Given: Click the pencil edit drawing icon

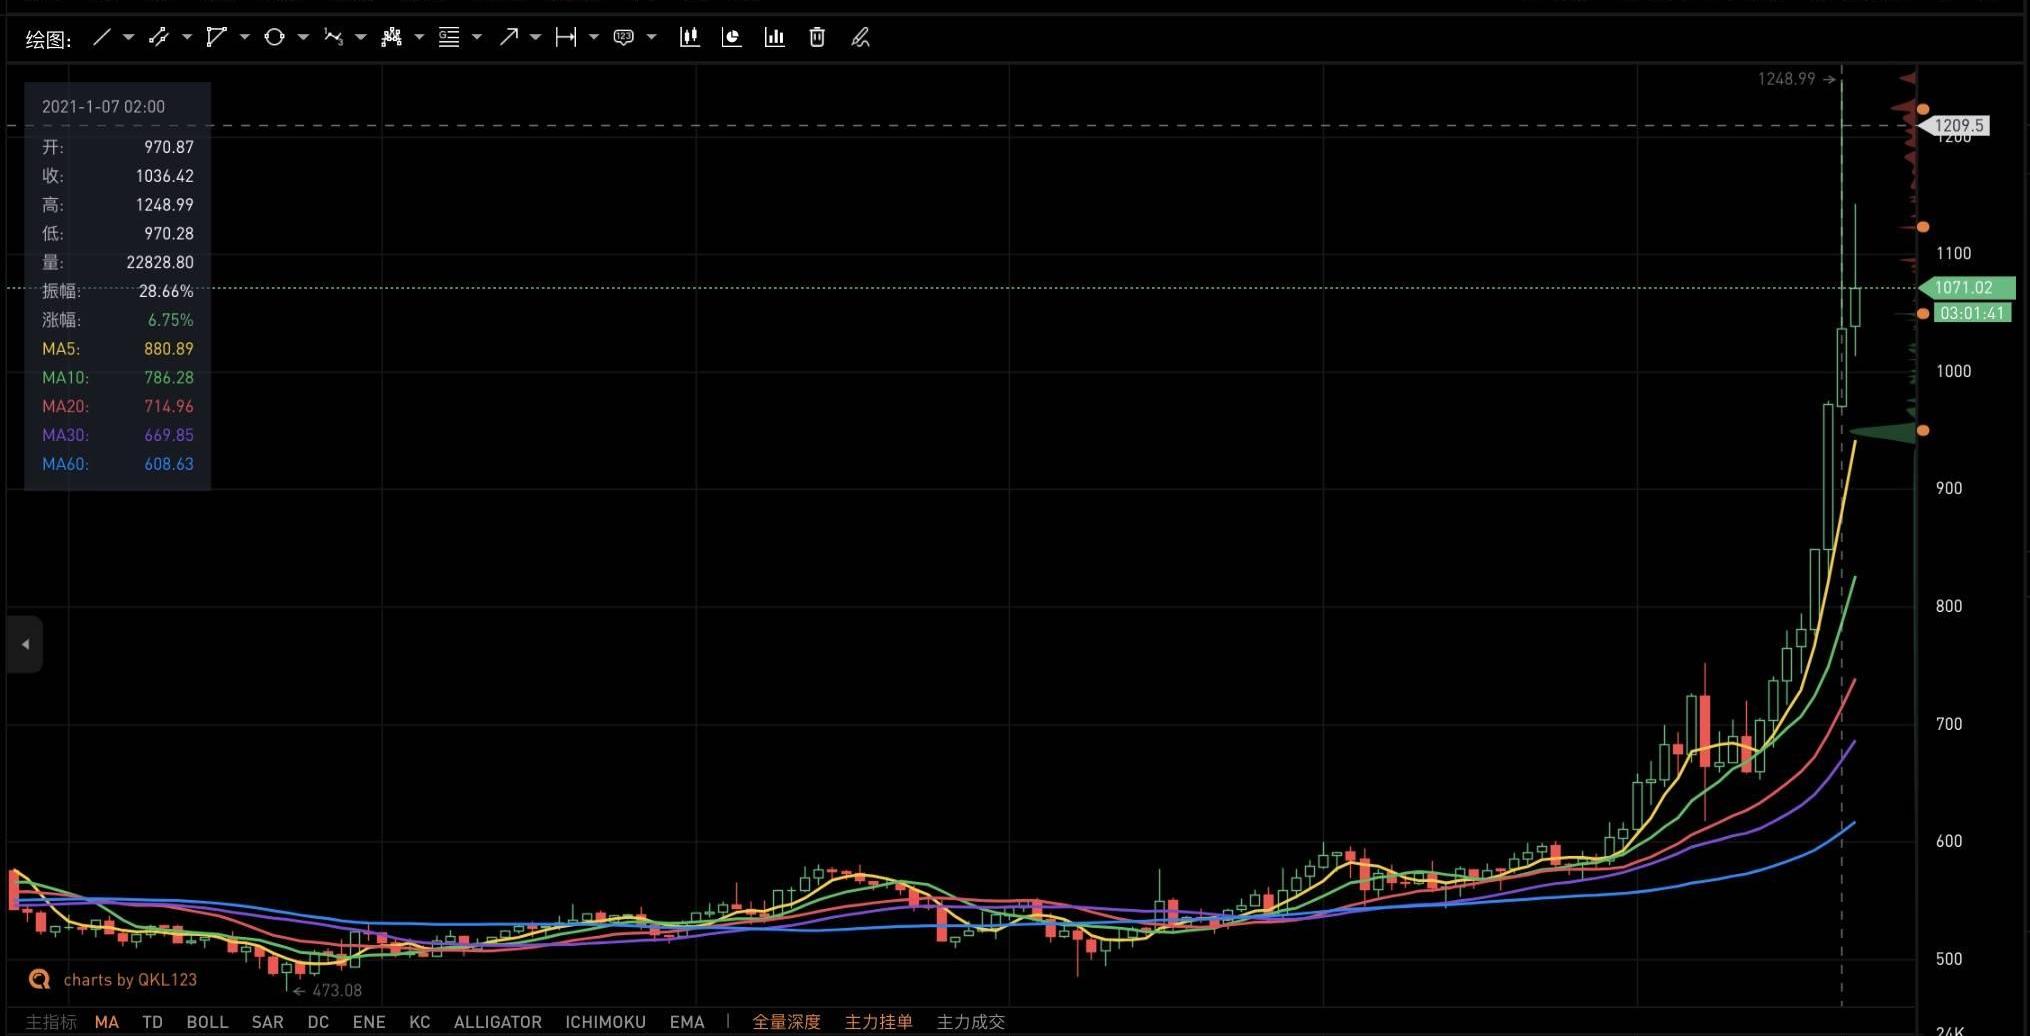Looking at the screenshot, I should tap(860, 38).
